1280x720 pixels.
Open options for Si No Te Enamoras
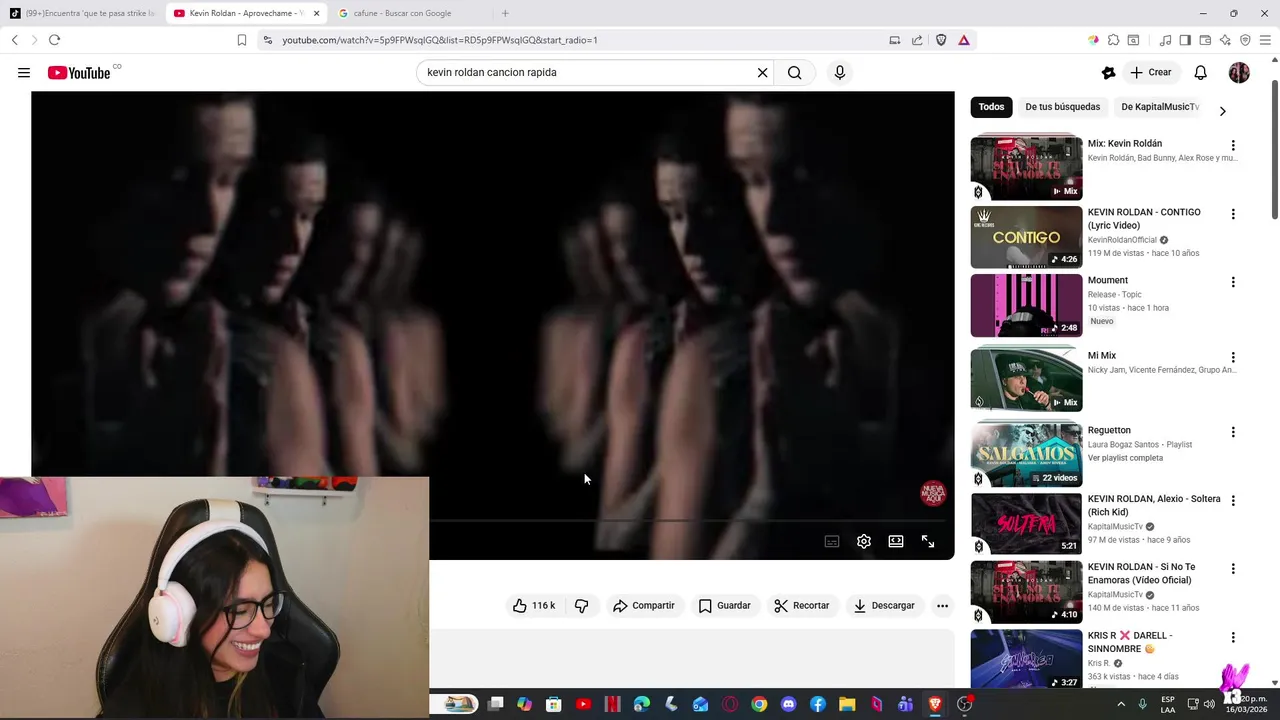[x=1233, y=569]
